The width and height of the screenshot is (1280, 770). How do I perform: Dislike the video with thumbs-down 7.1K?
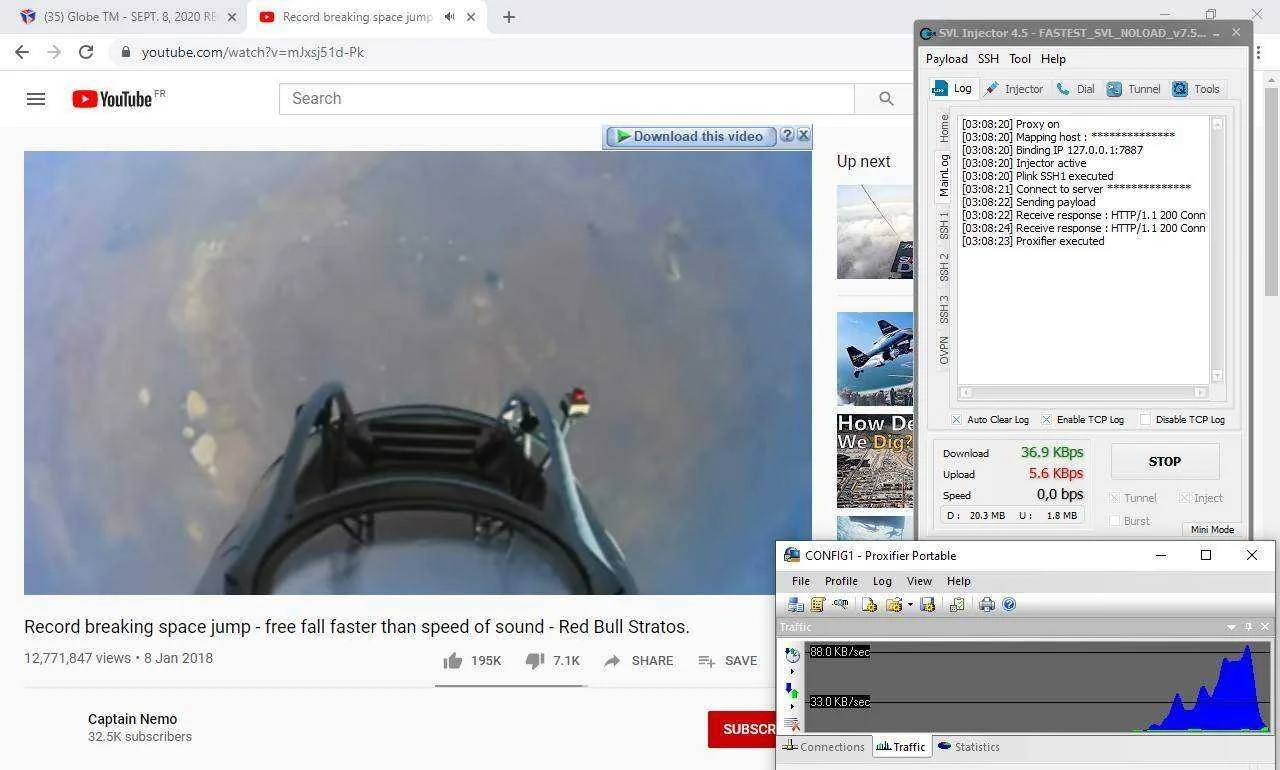coord(553,661)
